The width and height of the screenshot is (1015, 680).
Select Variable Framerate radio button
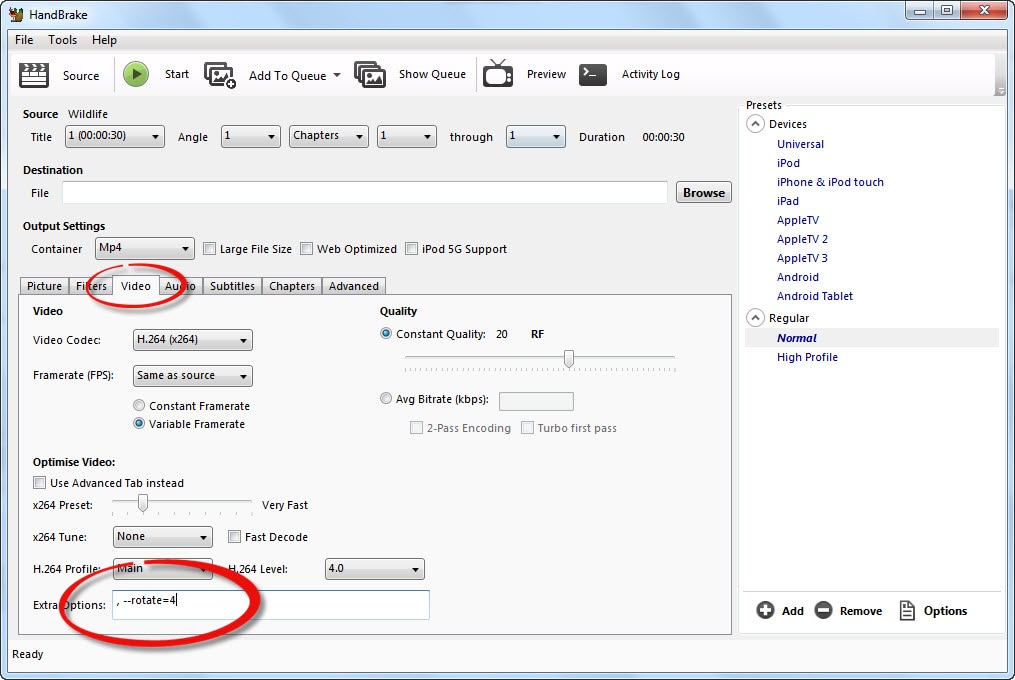pyautogui.click(x=139, y=424)
